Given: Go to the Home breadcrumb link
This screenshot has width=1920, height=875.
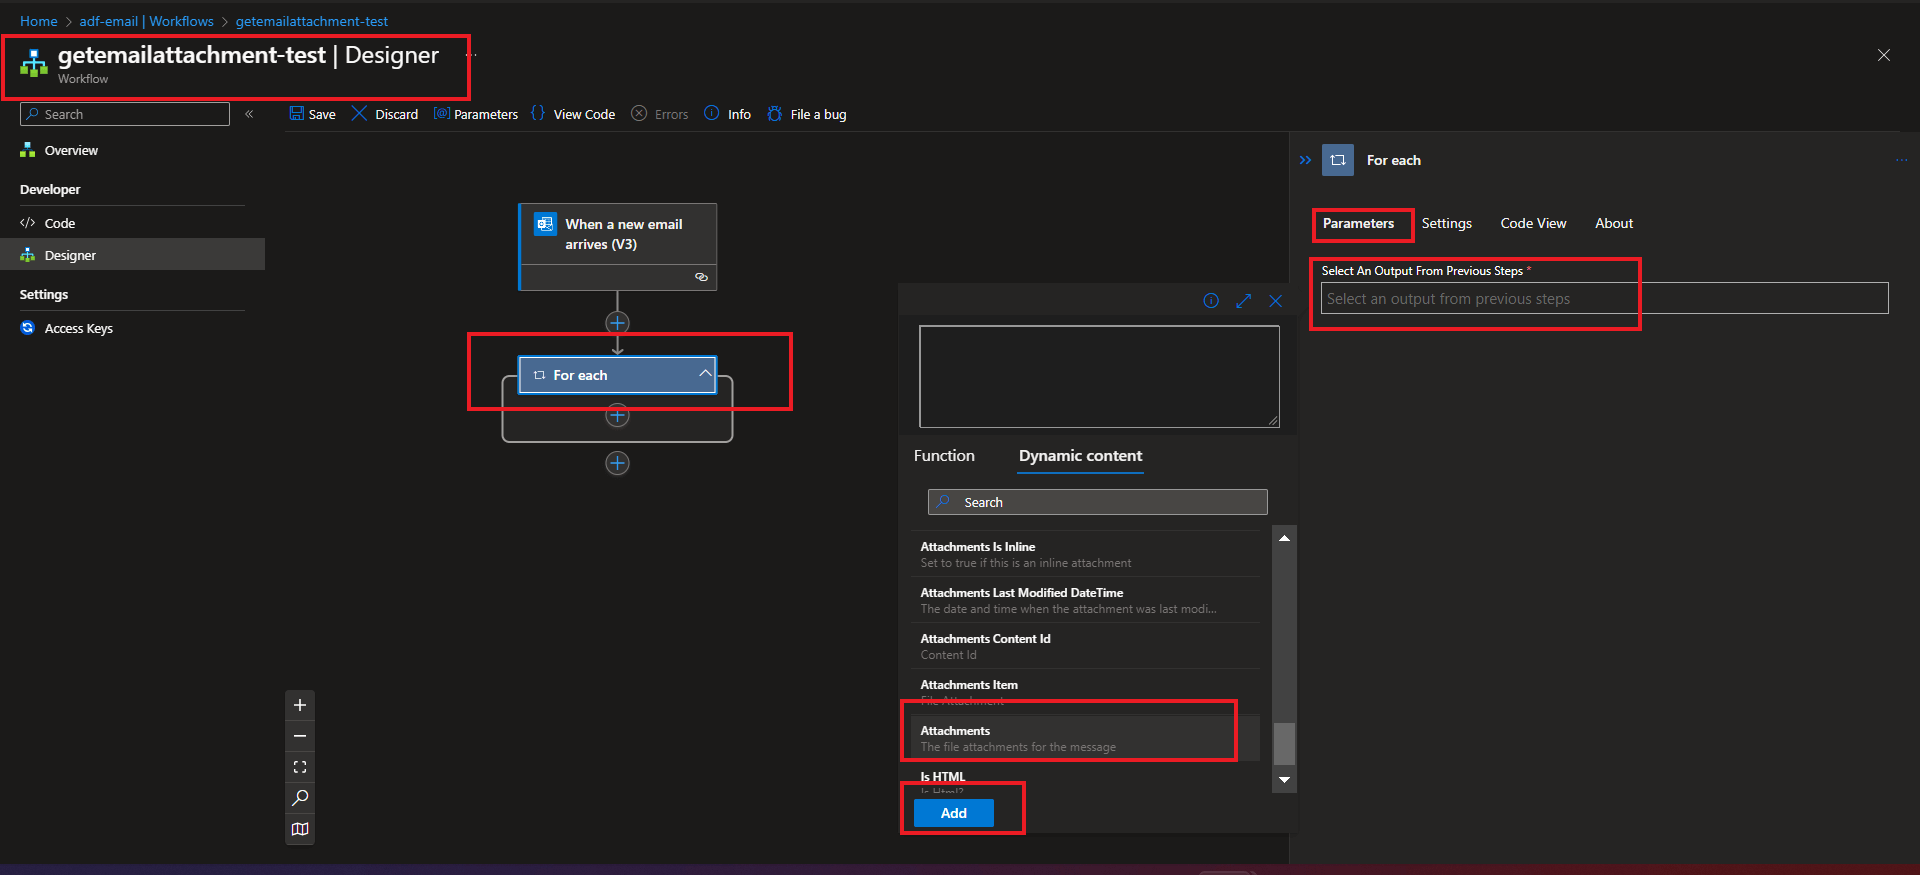Looking at the screenshot, I should coord(39,21).
